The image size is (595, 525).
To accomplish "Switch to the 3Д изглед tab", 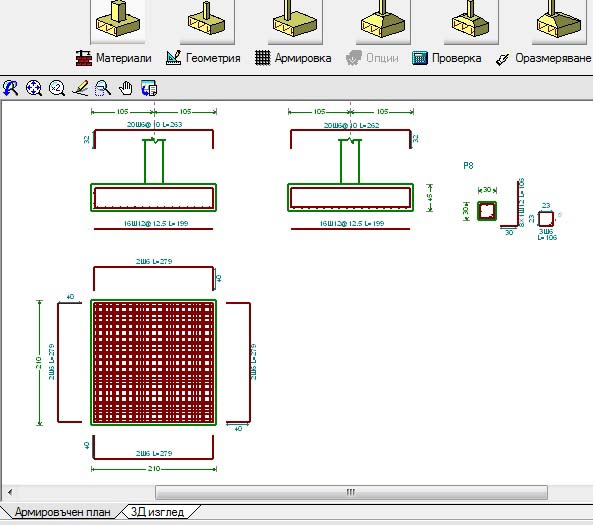I will [x=157, y=512].
